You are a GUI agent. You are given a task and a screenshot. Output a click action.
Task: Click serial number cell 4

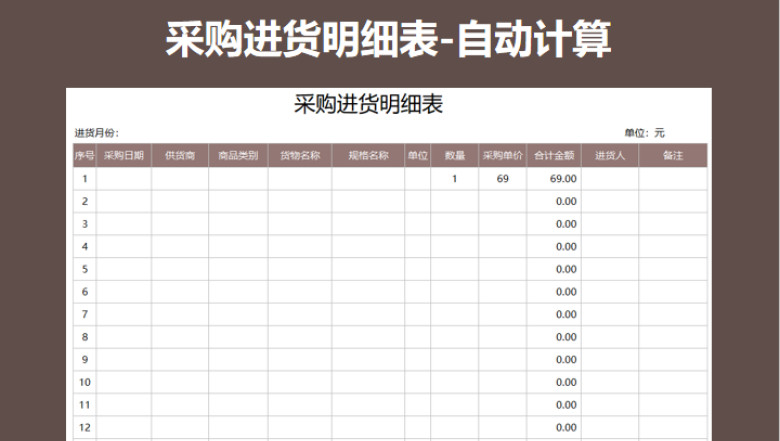coord(85,247)
